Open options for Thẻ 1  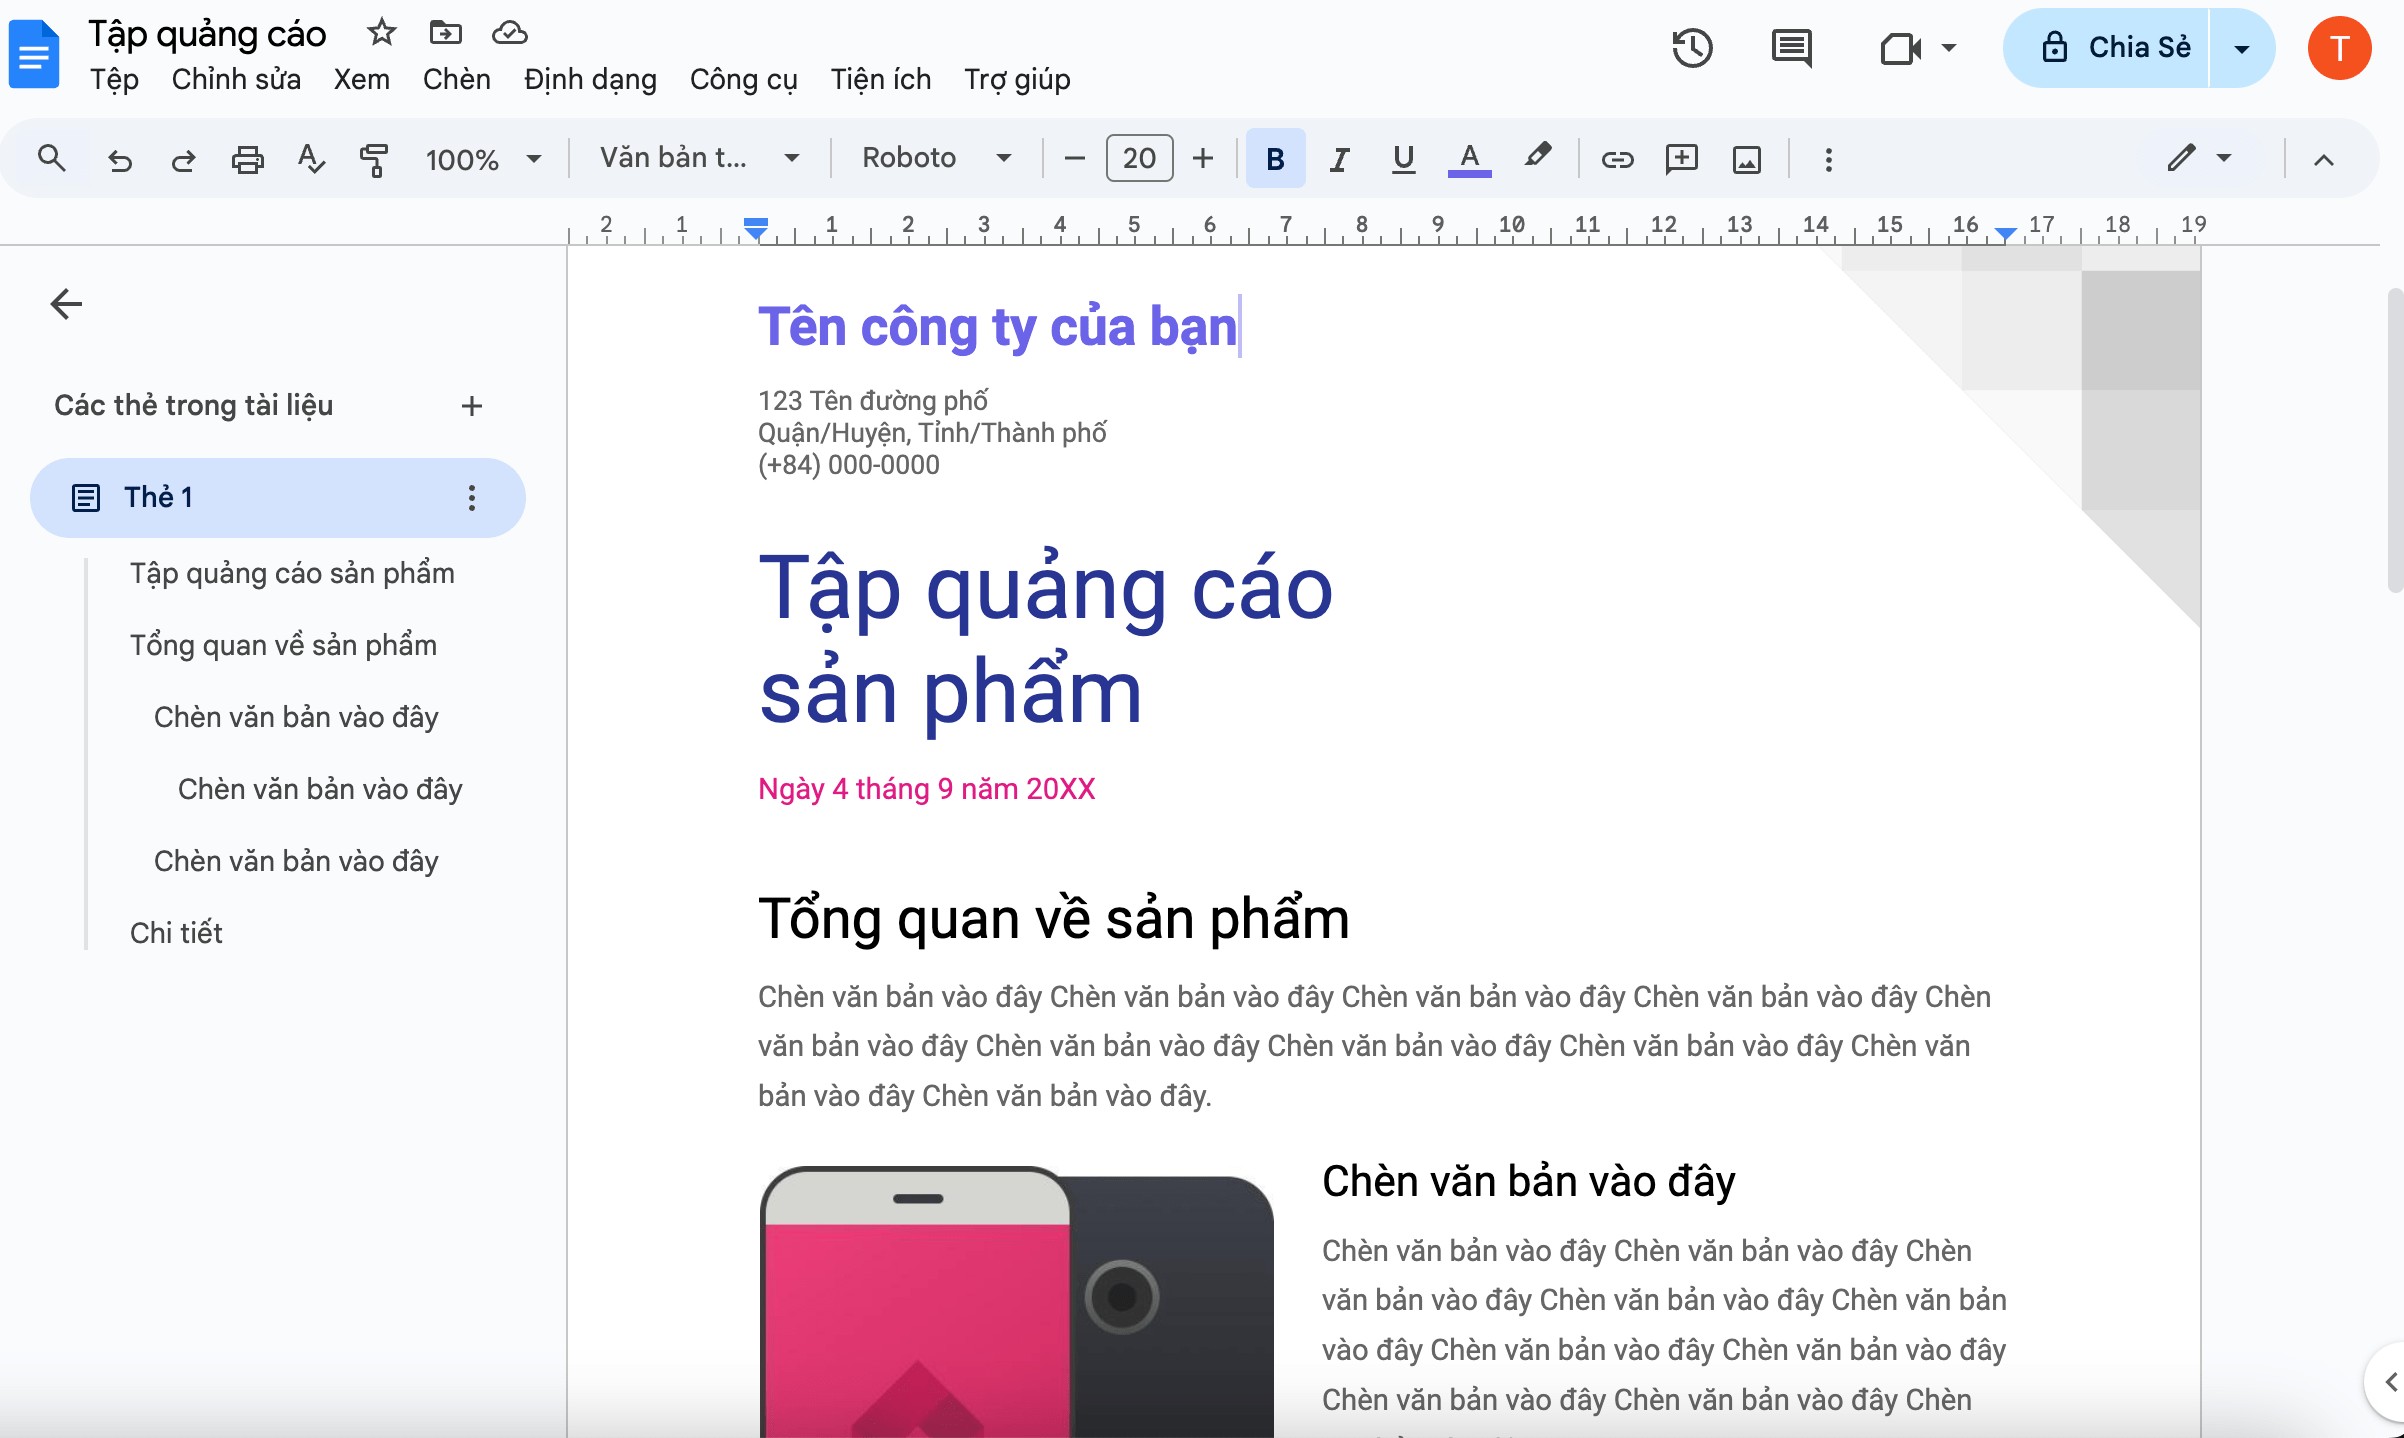[472, 498]
